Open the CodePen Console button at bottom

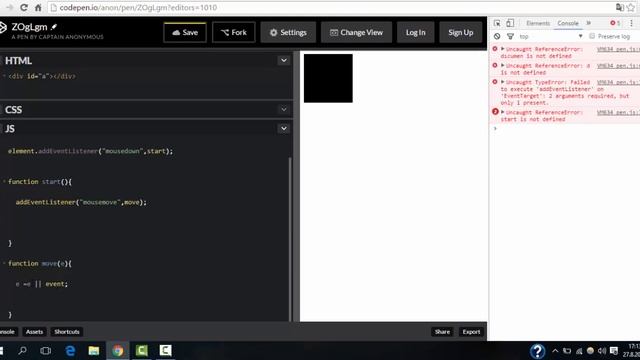coord(7,332)
